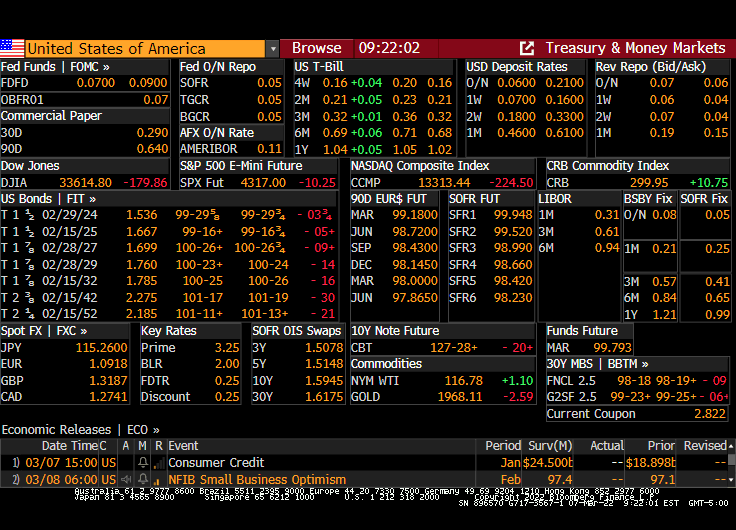Click the alert bell for NFIB Small Business Optimism
The height and width of the screenshot is (530, 736).
click(143, 479)
